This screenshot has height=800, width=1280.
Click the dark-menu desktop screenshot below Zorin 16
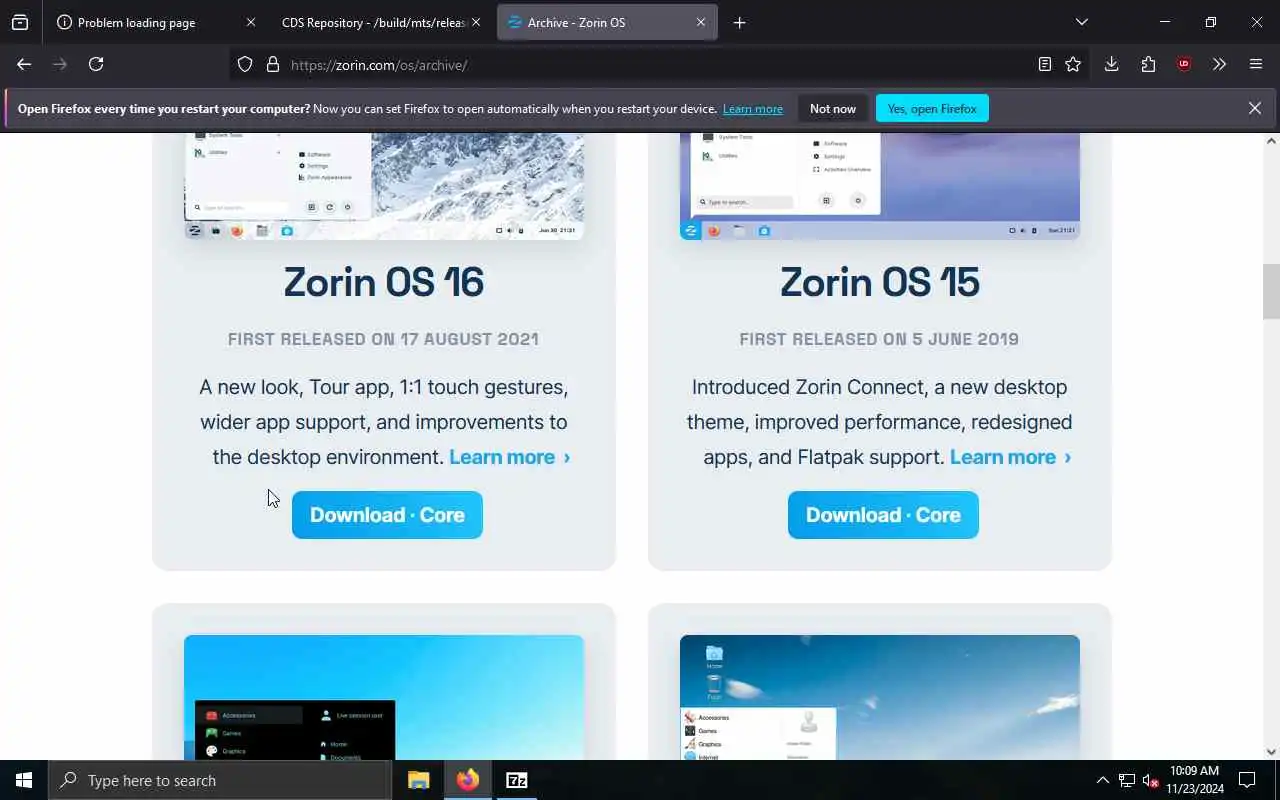[x=384, y=697]
